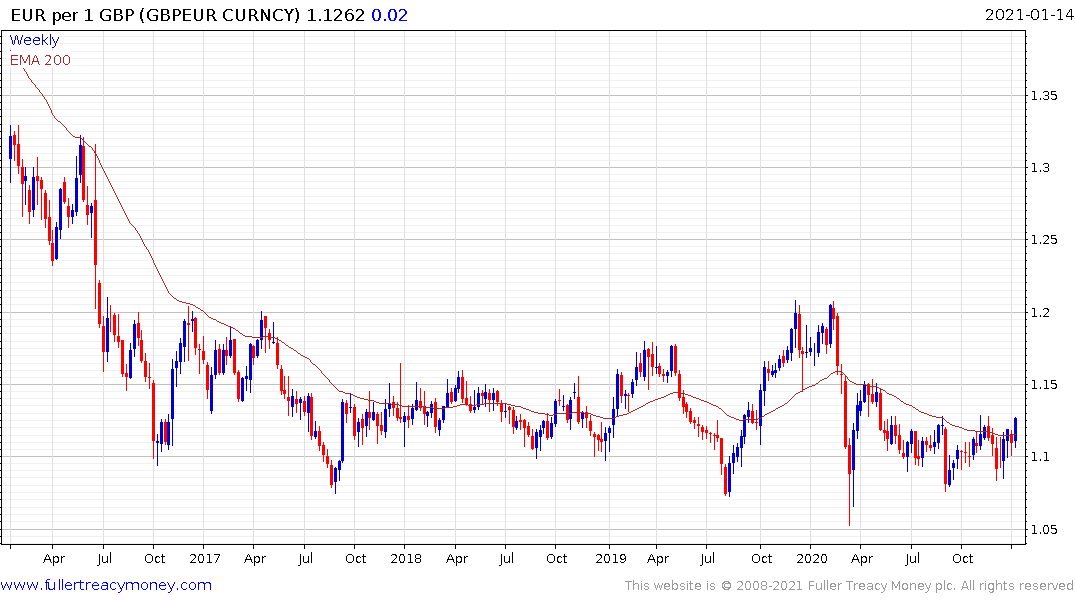Click the 1.05 price axis label
The image size is (1075, 600).
1044,530
